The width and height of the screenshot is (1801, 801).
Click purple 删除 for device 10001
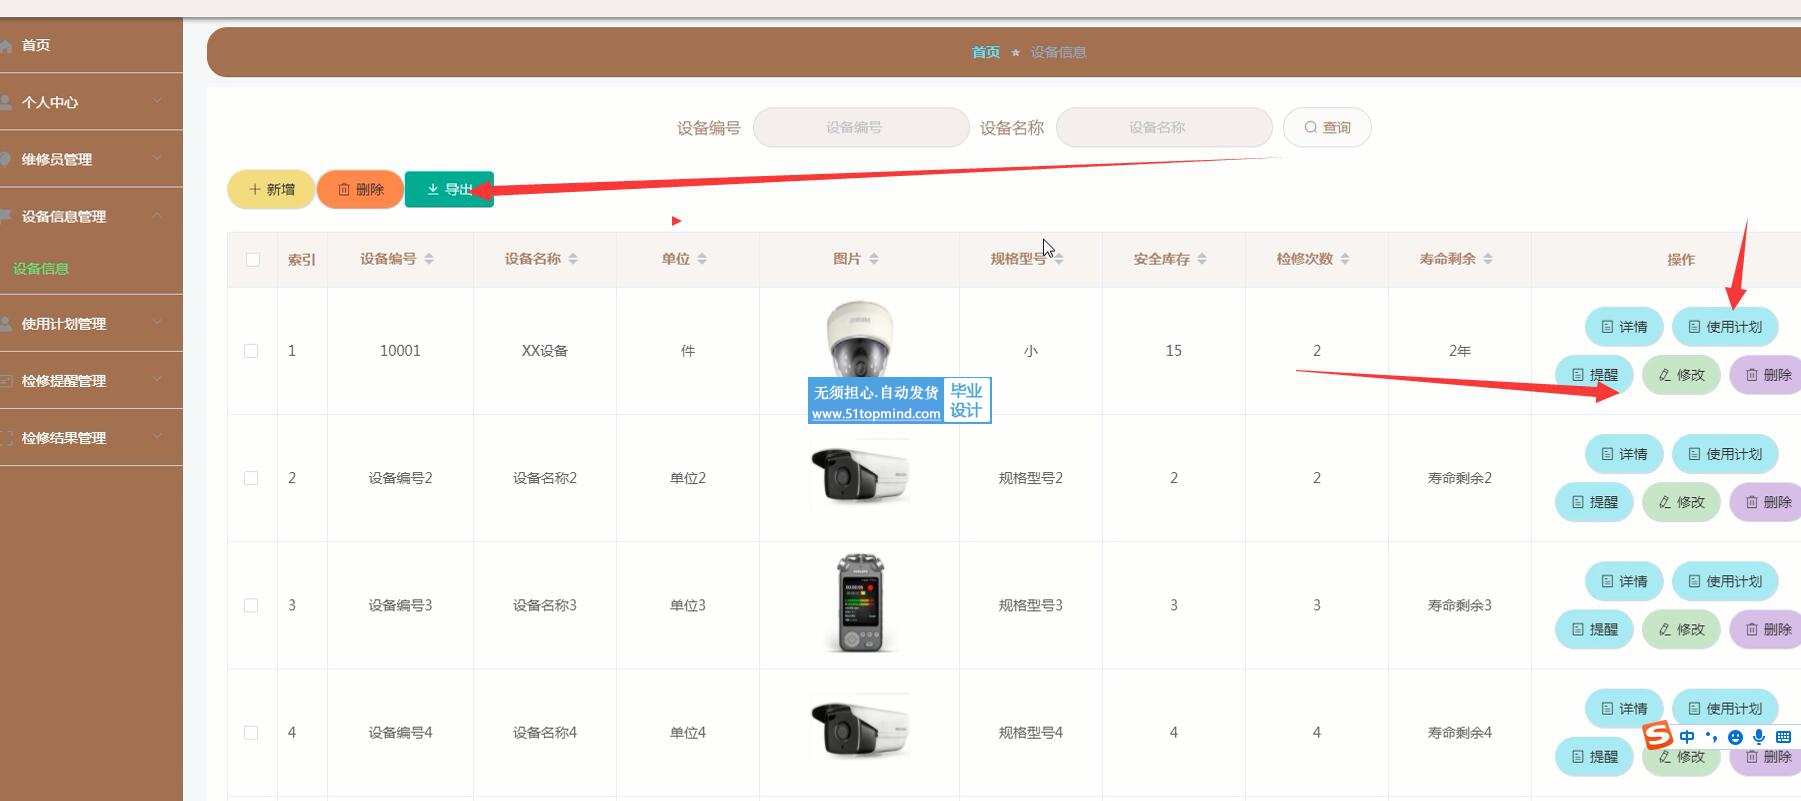(1766, 375)
